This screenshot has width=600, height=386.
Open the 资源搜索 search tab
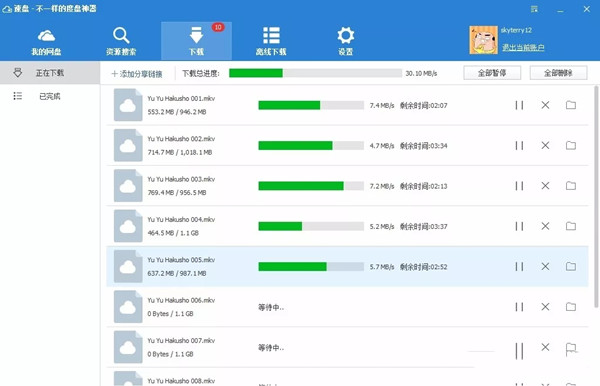tap(121, 41)
